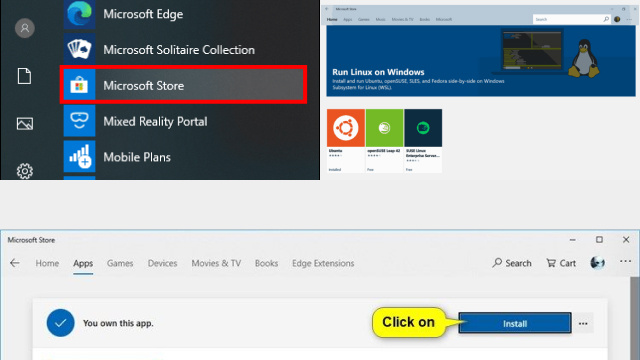The image size is (640, 360).
Task: Click Search in Install page Store window
Action: click(x=512, y=263)
